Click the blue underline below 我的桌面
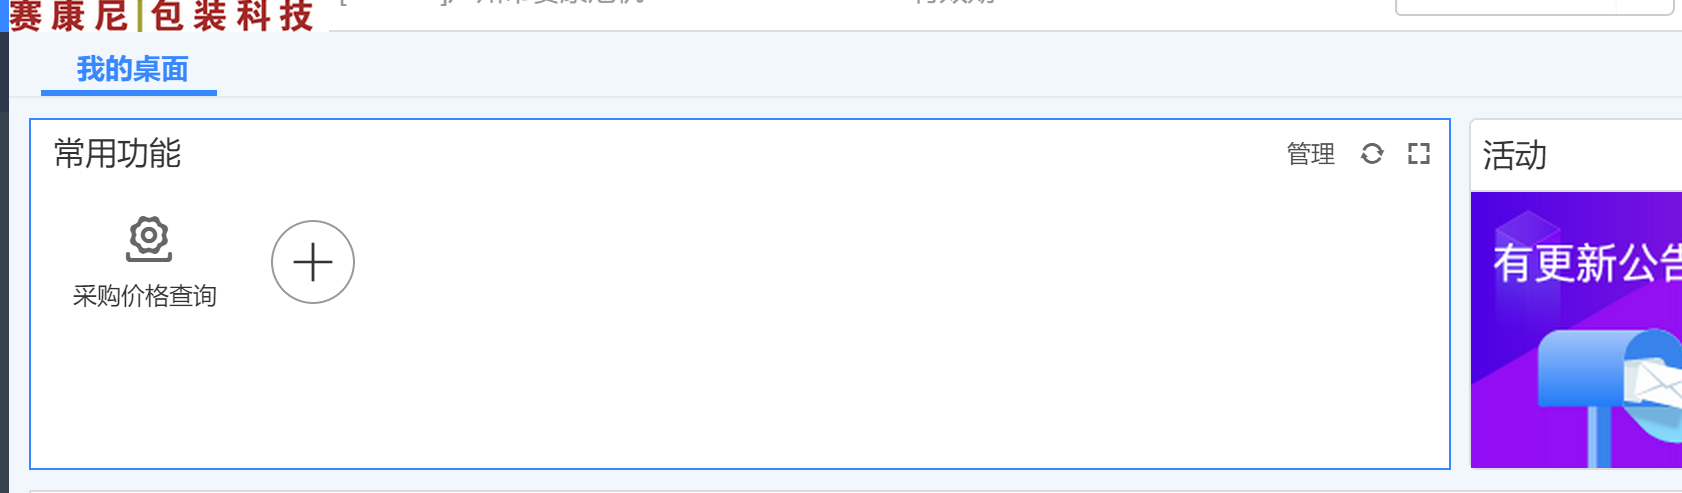Screen dimensions: 1682x493 coord(129,93)
